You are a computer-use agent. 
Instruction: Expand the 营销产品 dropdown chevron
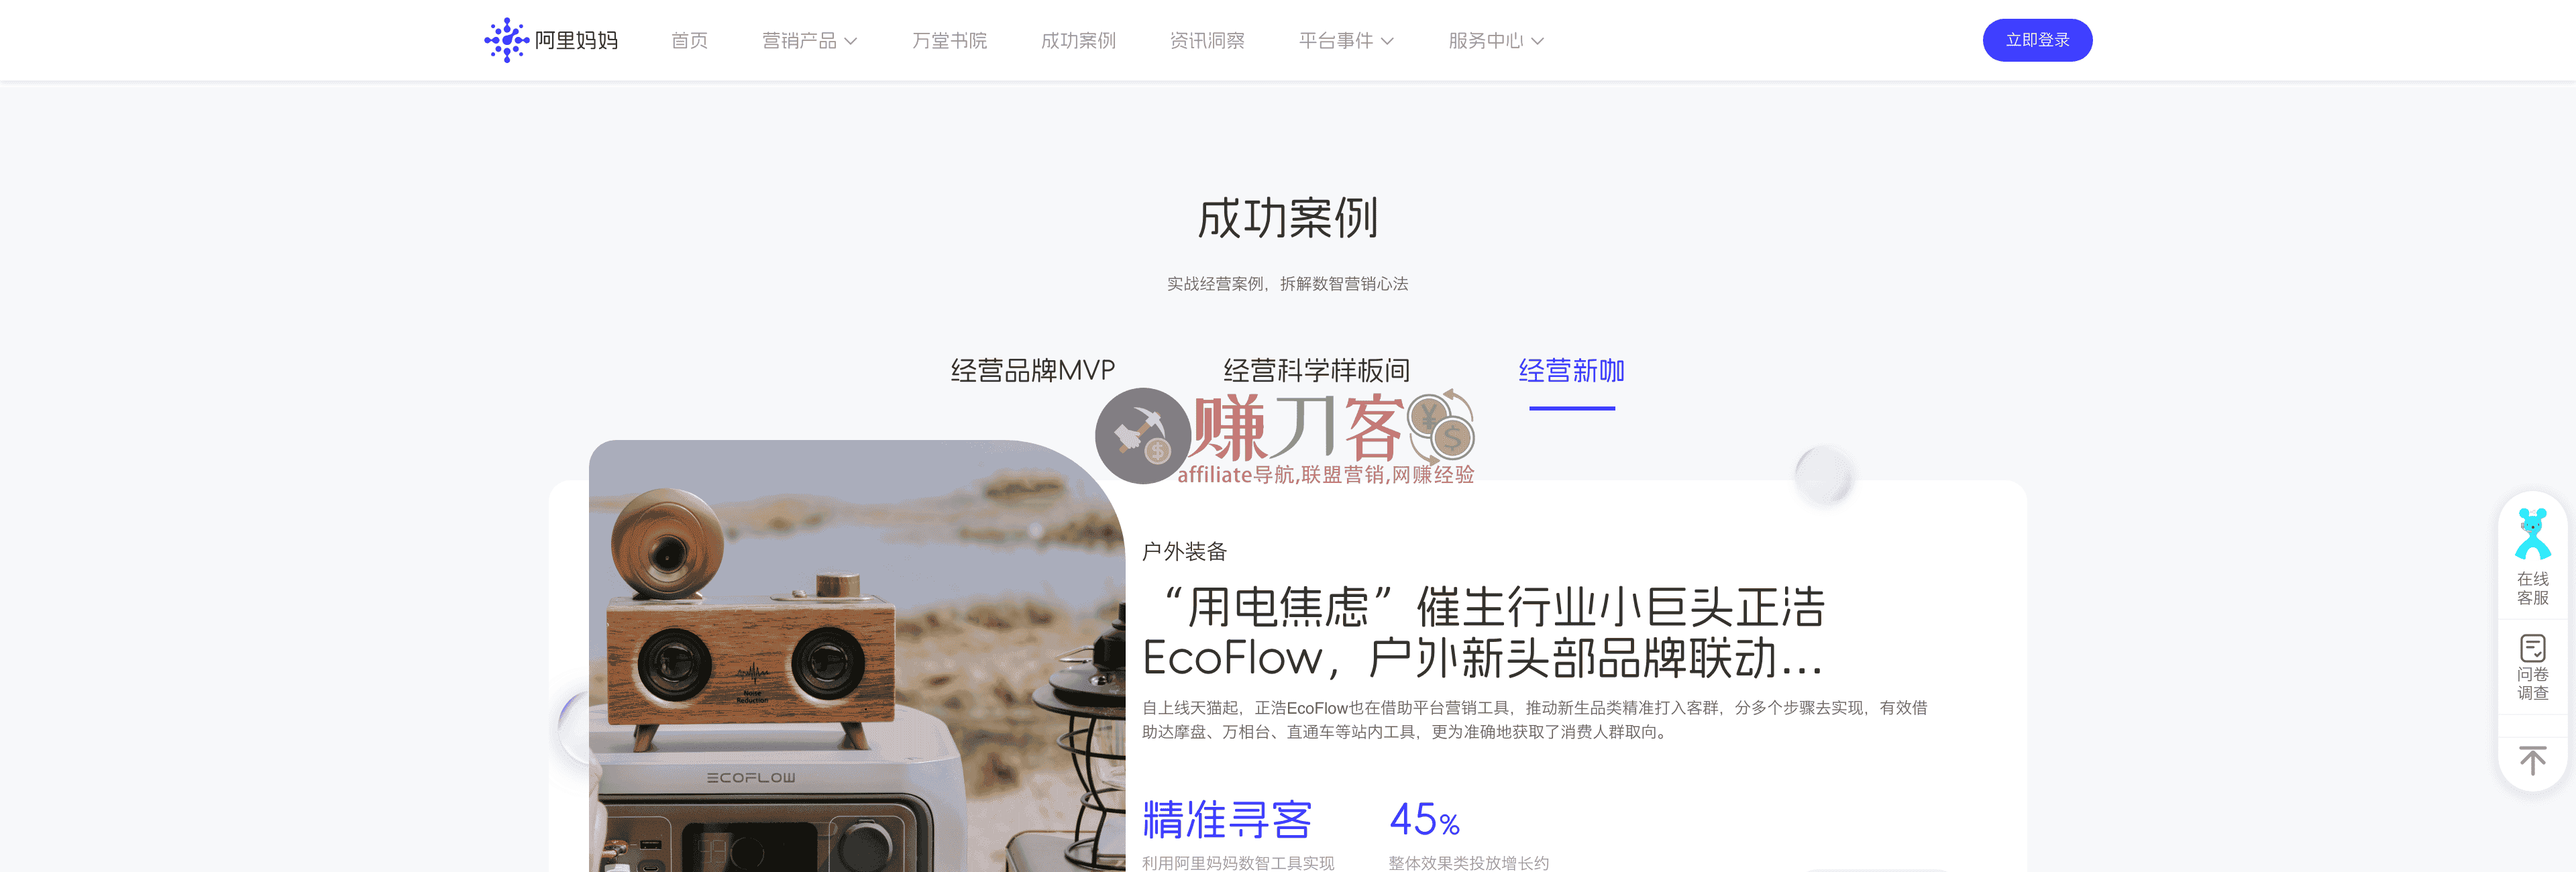(x=851, y=41)
